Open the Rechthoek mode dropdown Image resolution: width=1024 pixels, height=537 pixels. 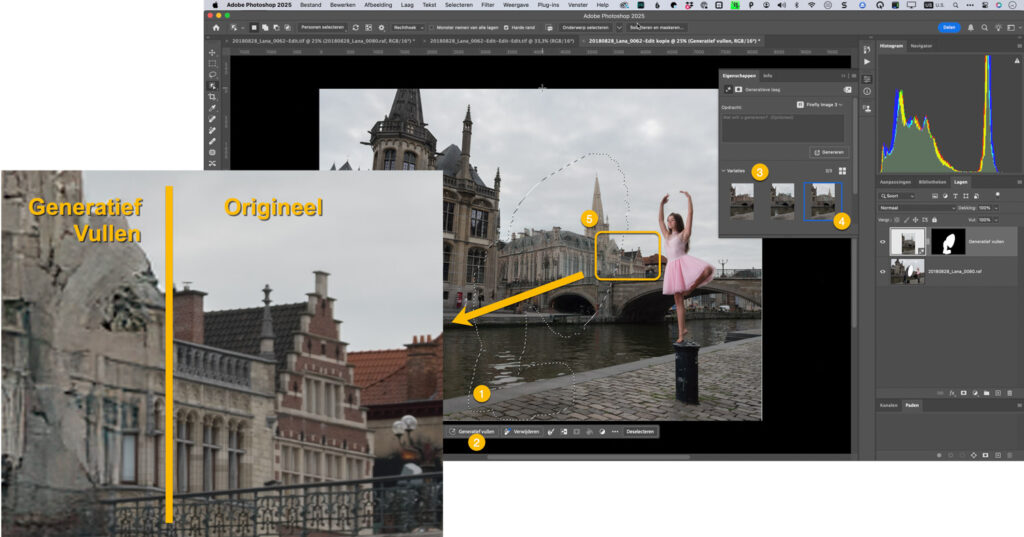409,27
